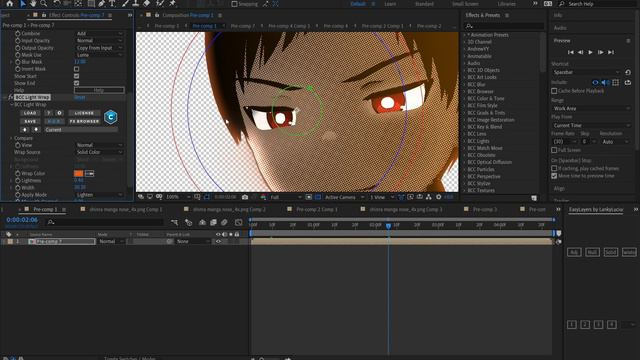Open the Apply Mode Lighten dropdown
Screen dimensions: 640x360
pyautogui.click(x=99, y=195)
